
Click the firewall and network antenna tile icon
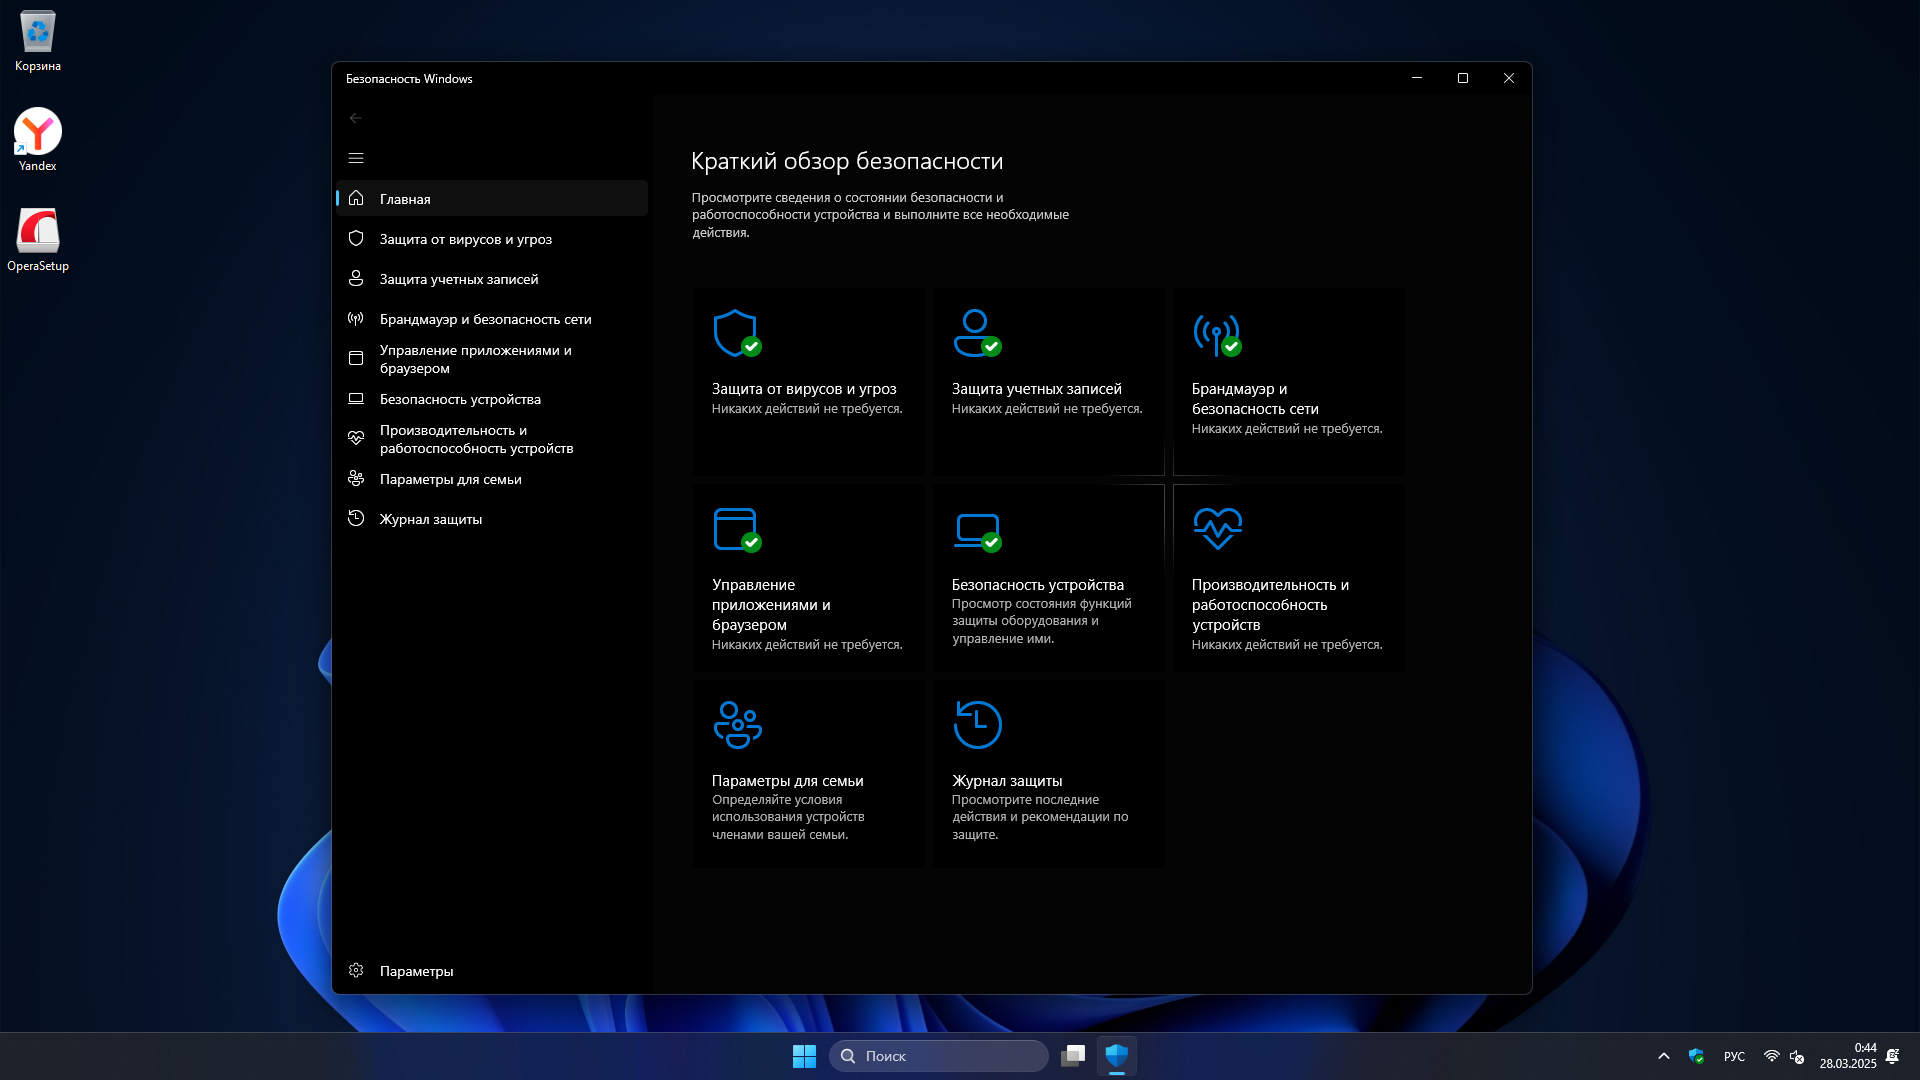tap(1216, 333)
